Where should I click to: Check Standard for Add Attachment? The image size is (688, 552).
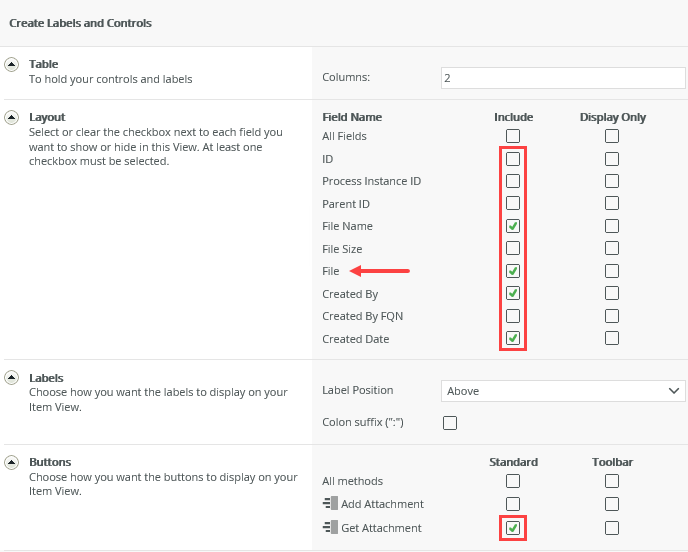pos(513,504)
